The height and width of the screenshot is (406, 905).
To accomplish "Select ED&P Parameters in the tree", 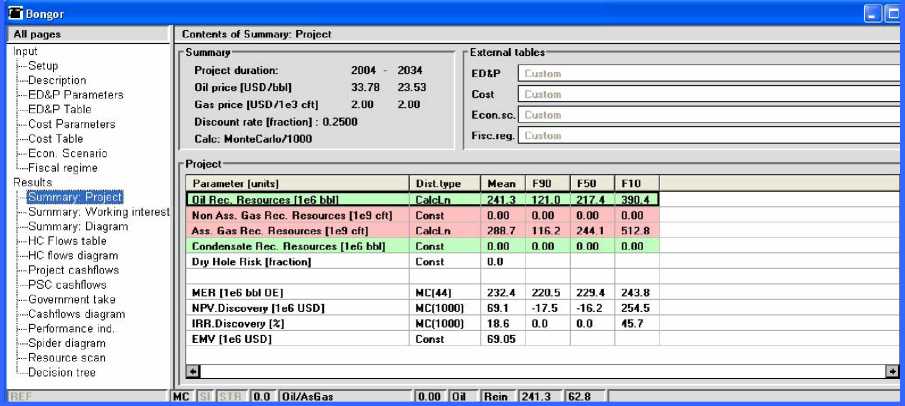I will [75, 94].
